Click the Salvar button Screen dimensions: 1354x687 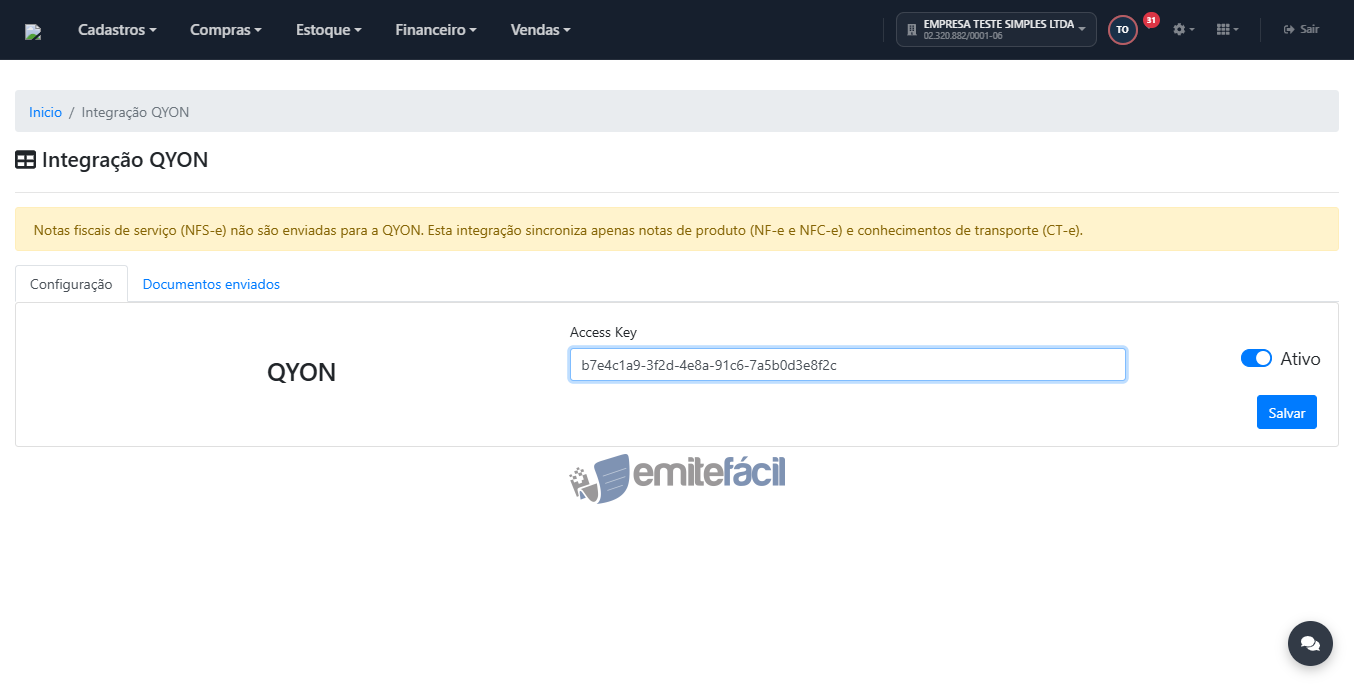coord(1286,412)
